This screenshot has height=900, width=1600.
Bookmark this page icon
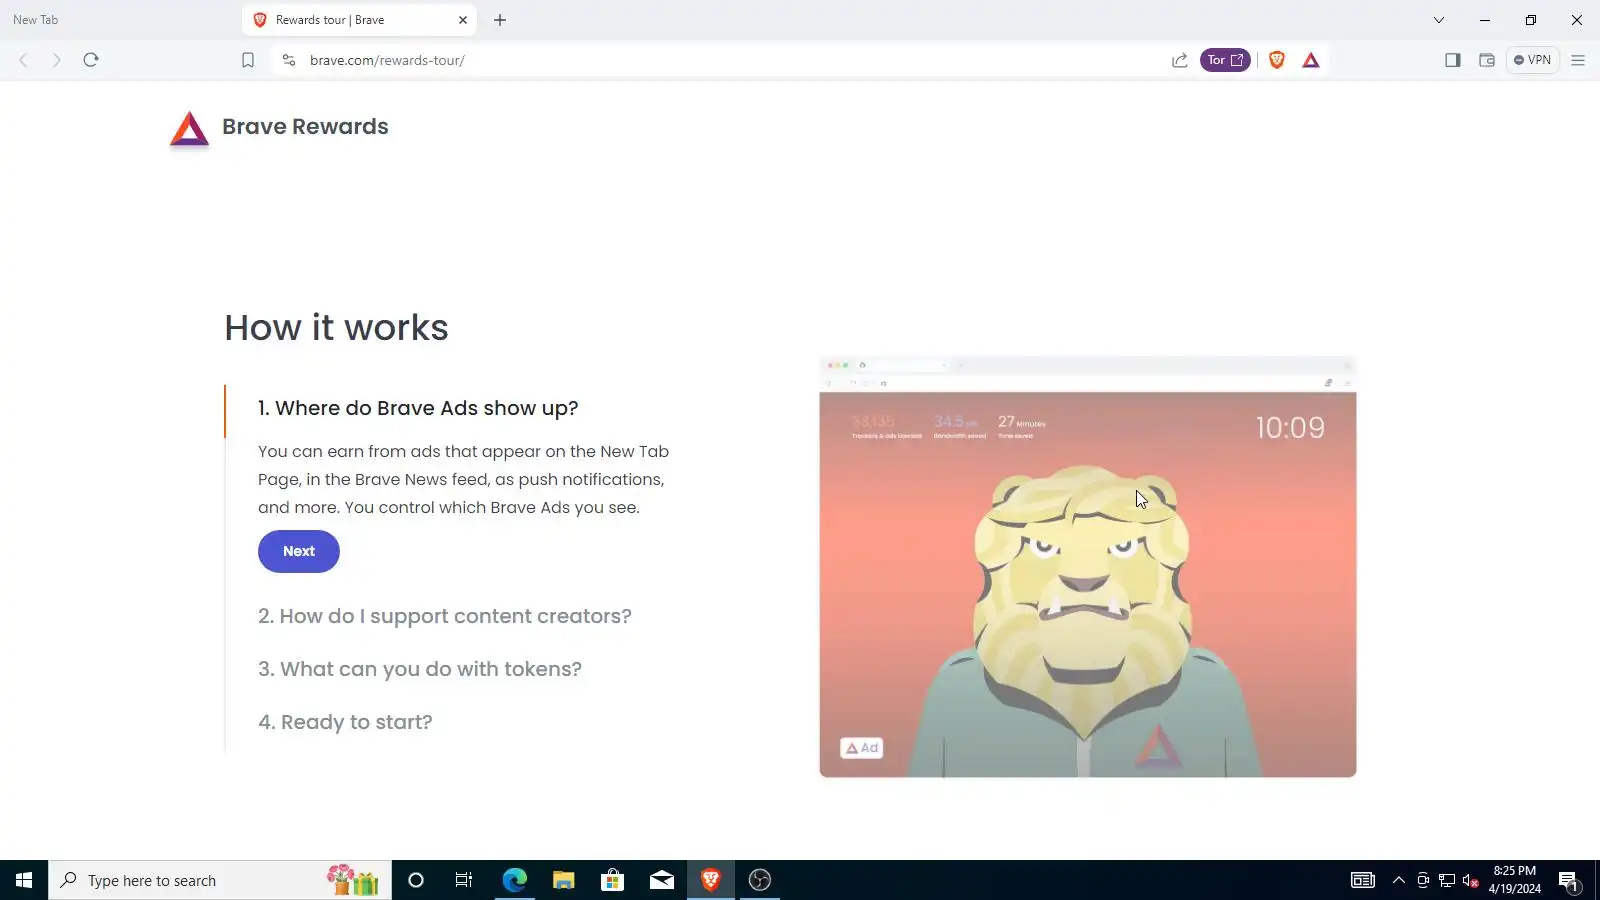click(x=248, y=60)
